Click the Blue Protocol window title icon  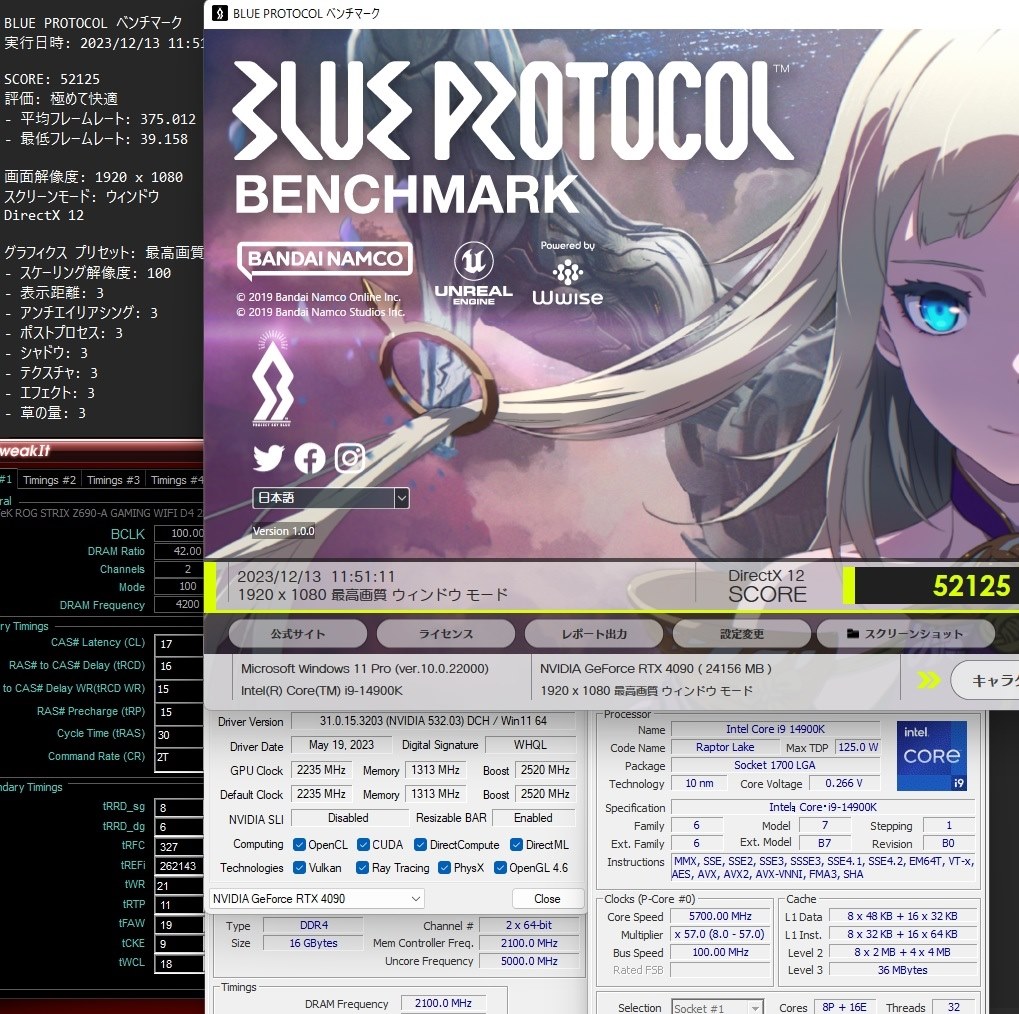click(220, 13)
